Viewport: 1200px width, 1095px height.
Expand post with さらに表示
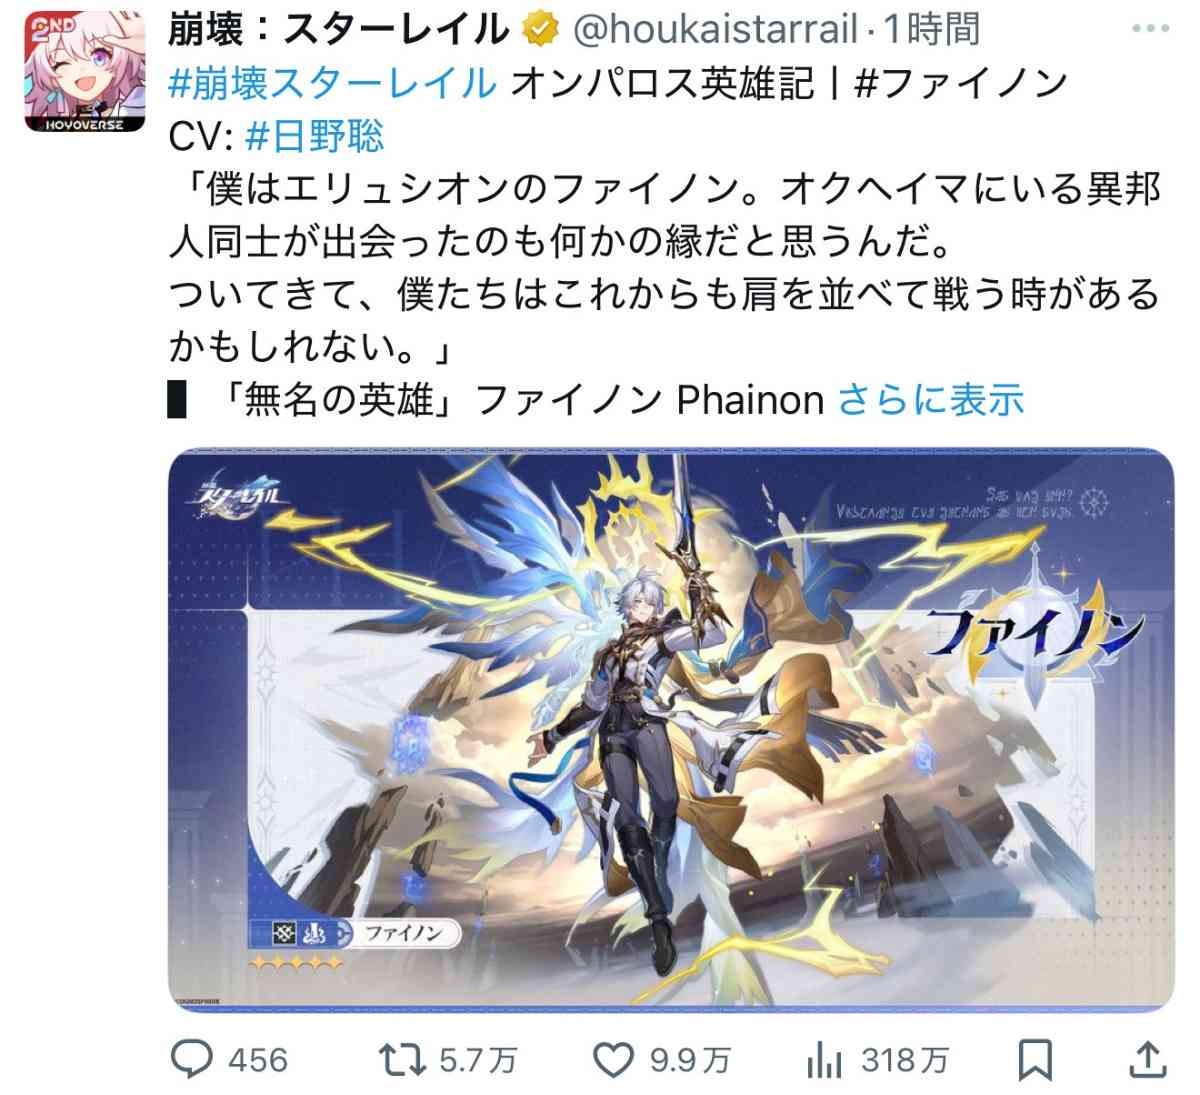931,400
